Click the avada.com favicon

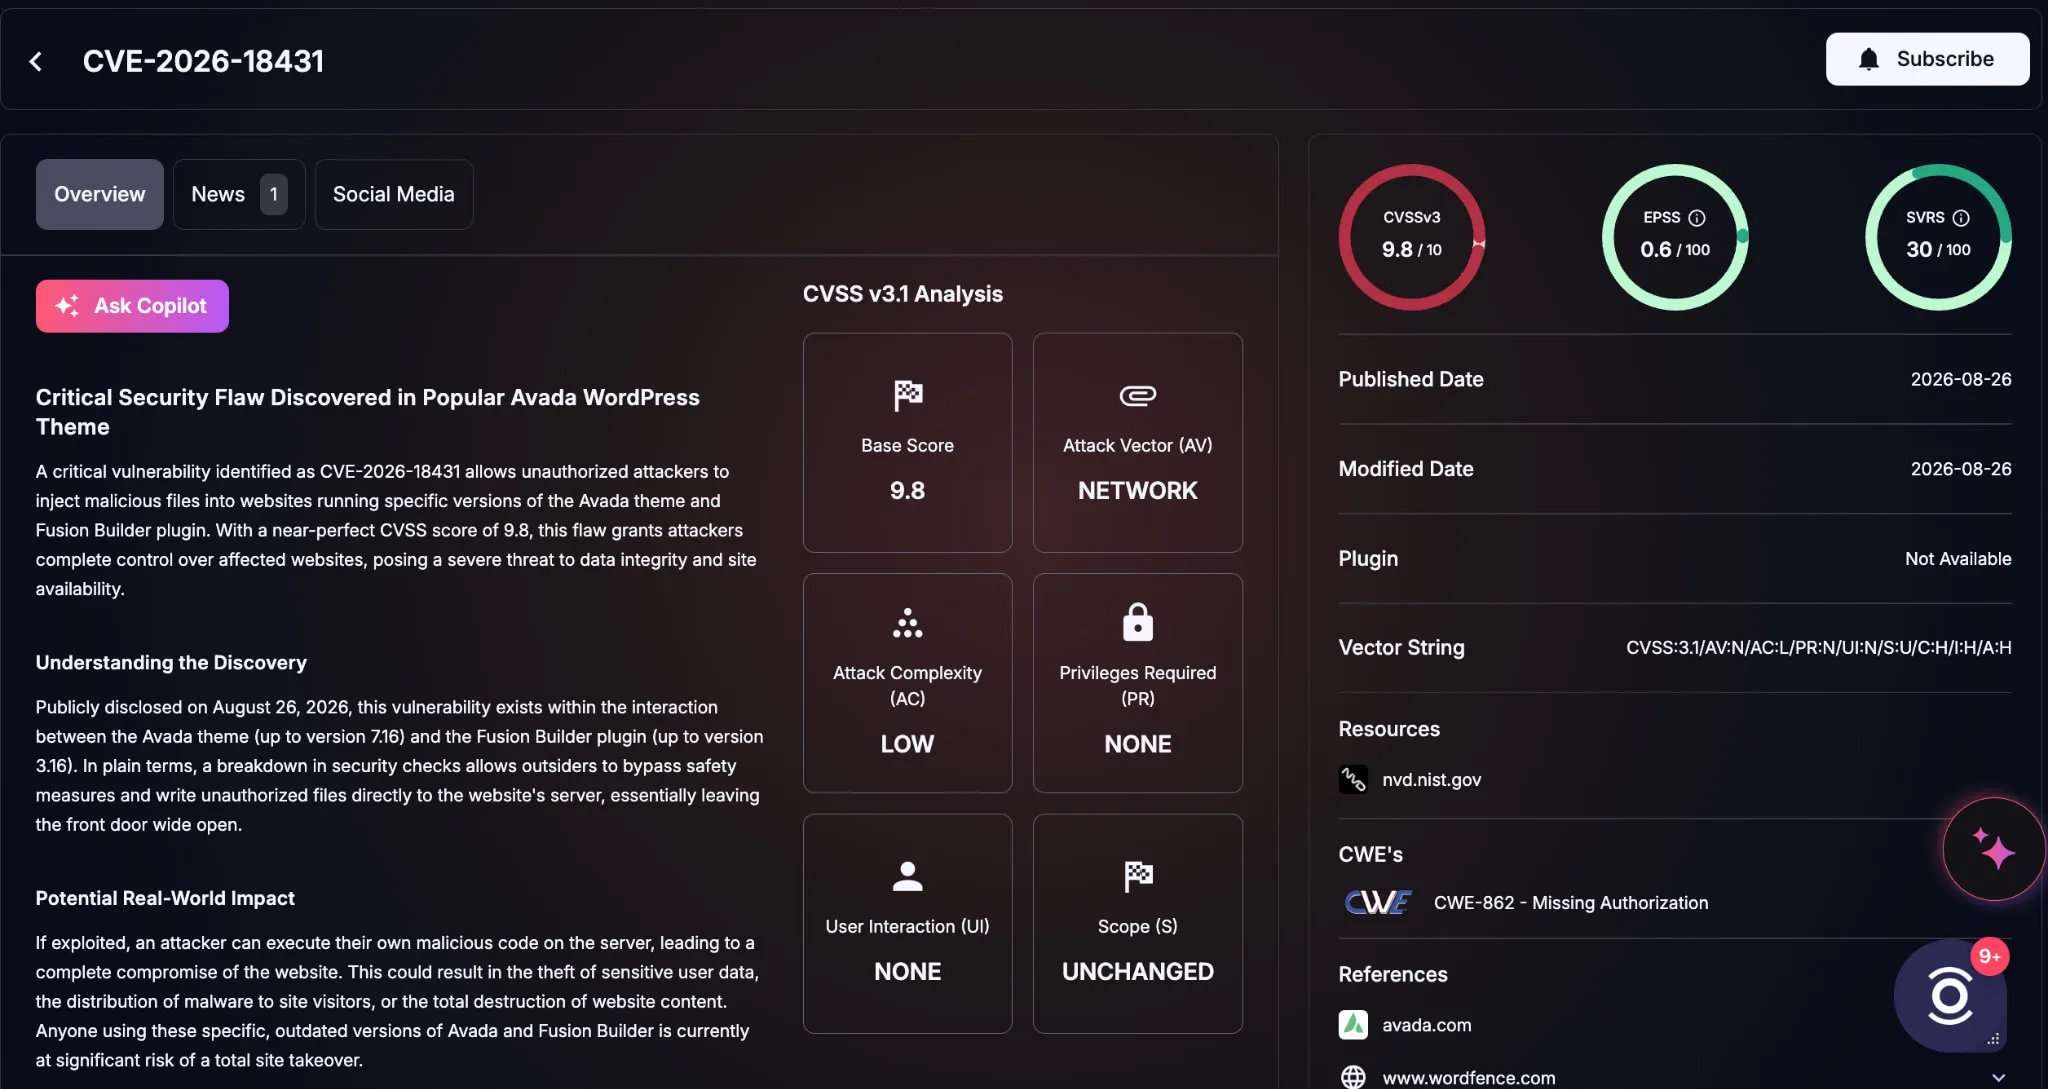1353,1025
